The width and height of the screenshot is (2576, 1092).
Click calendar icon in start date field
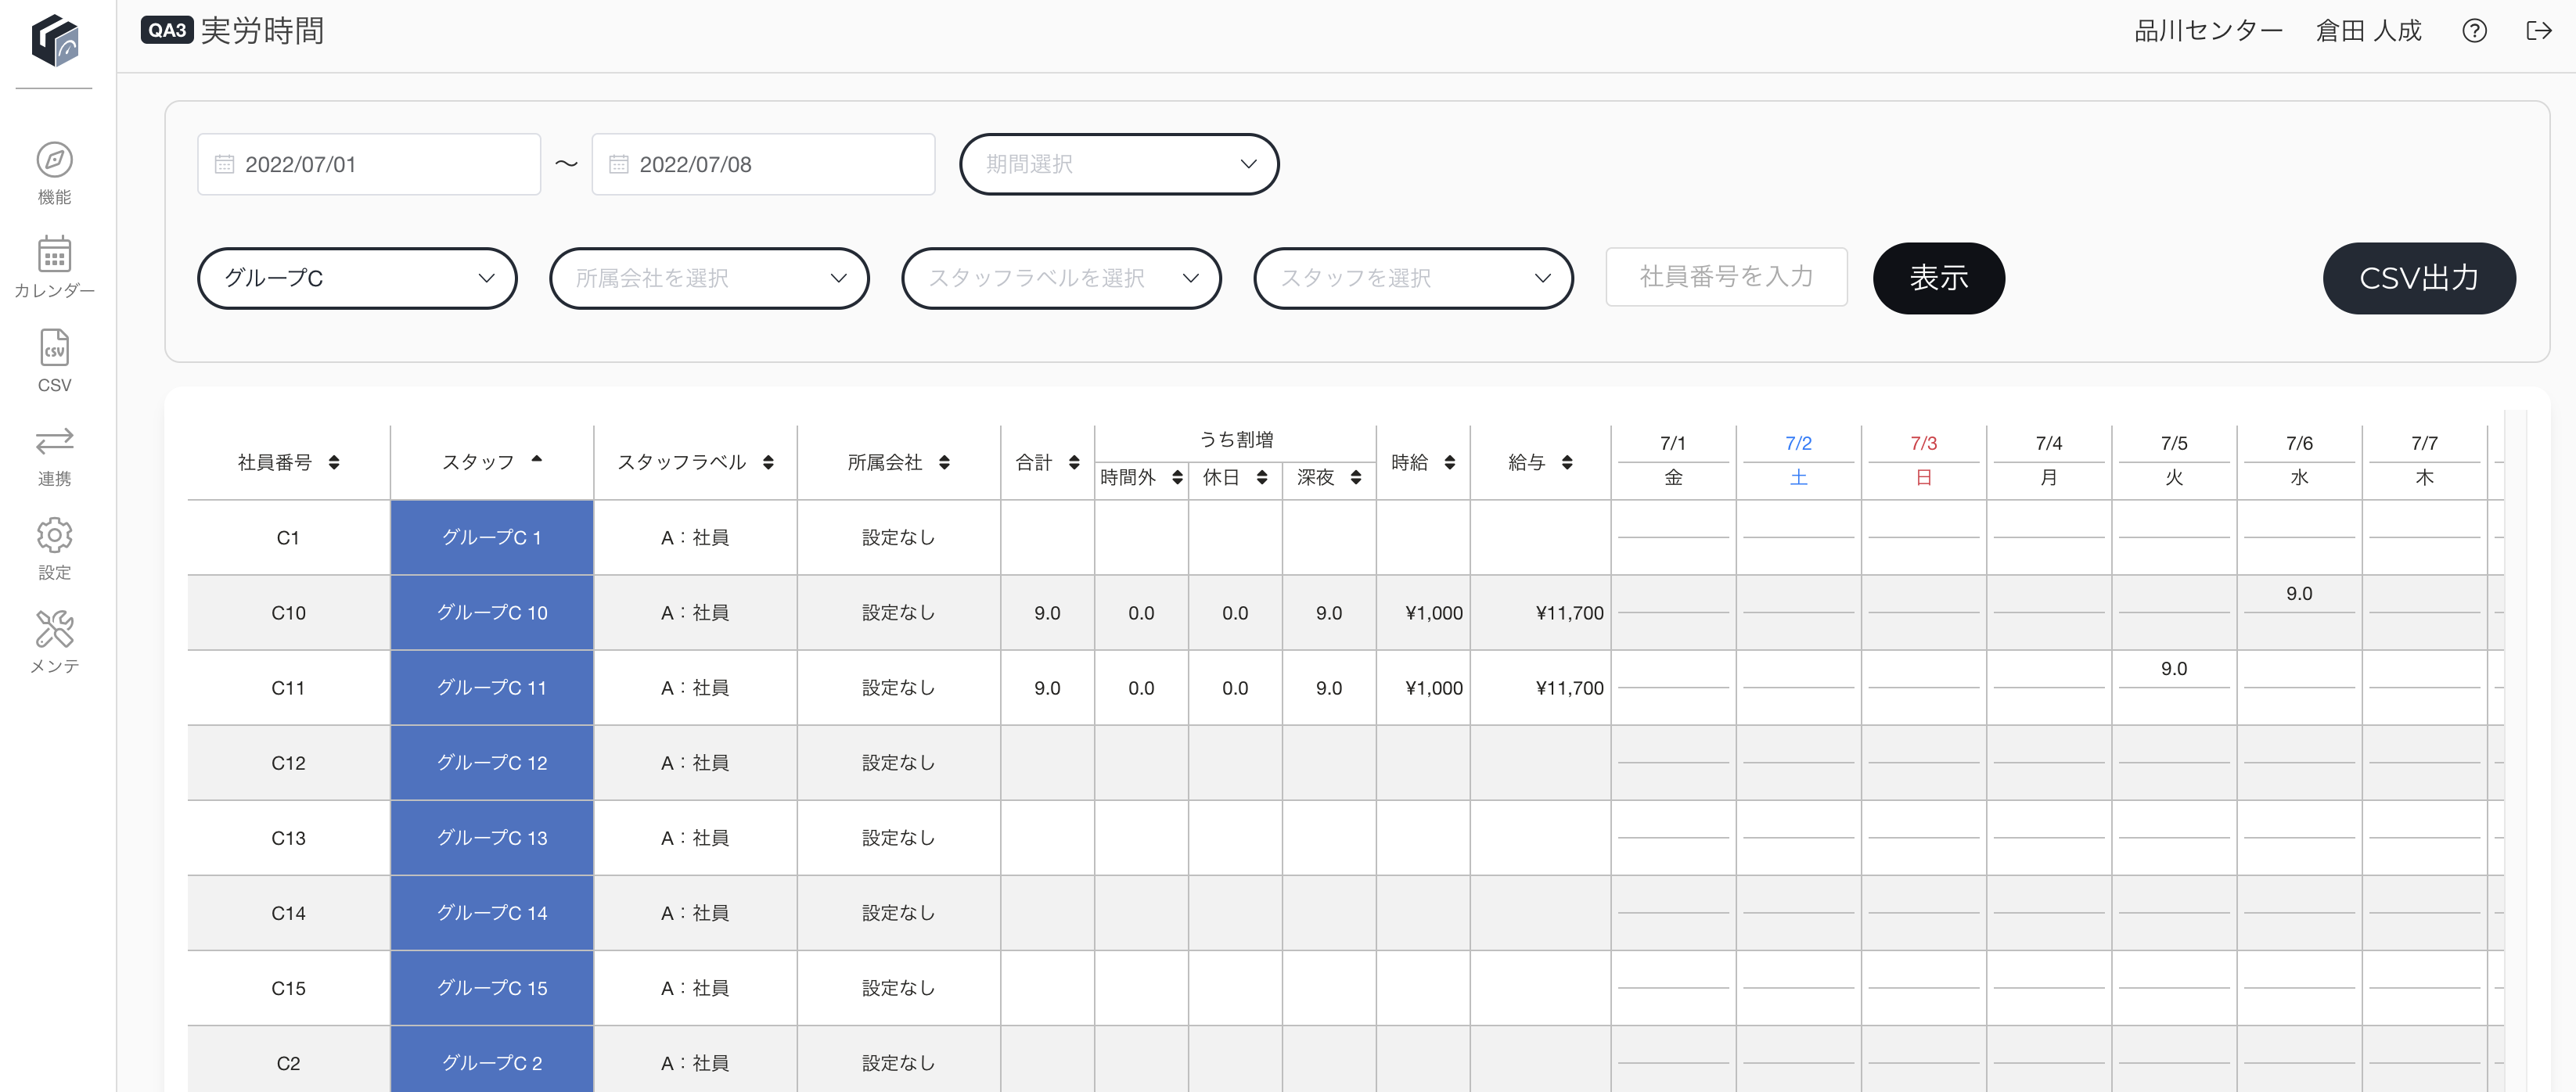click(224, 164)
